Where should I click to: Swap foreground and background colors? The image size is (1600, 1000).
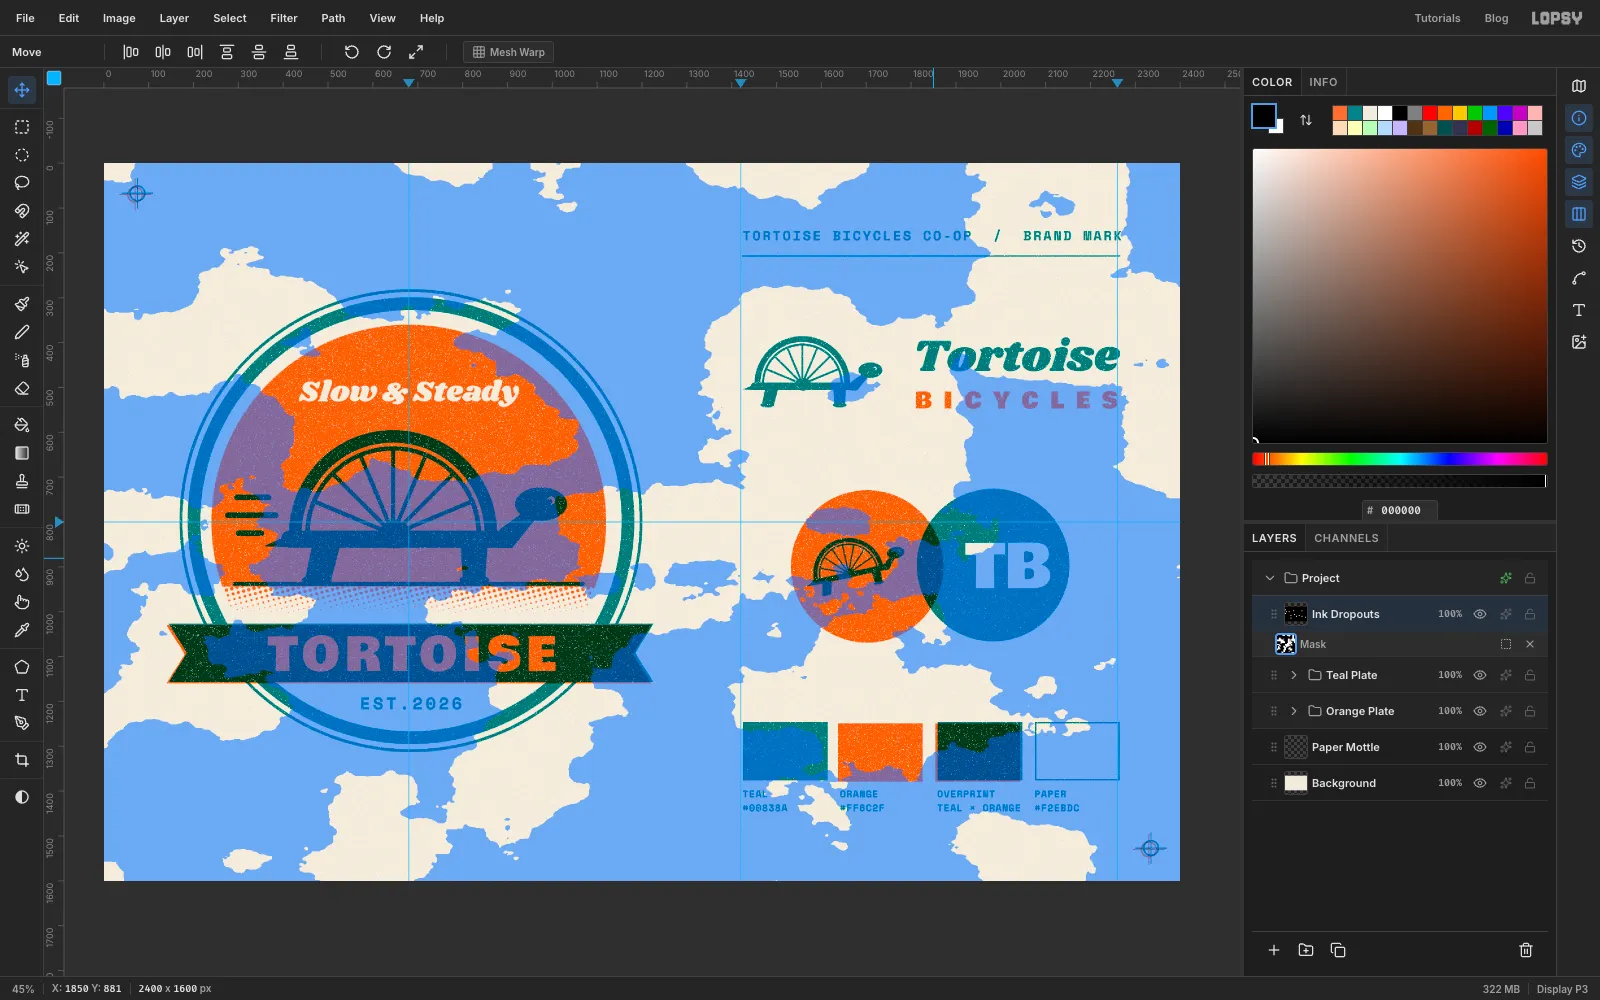(1306, 120)
